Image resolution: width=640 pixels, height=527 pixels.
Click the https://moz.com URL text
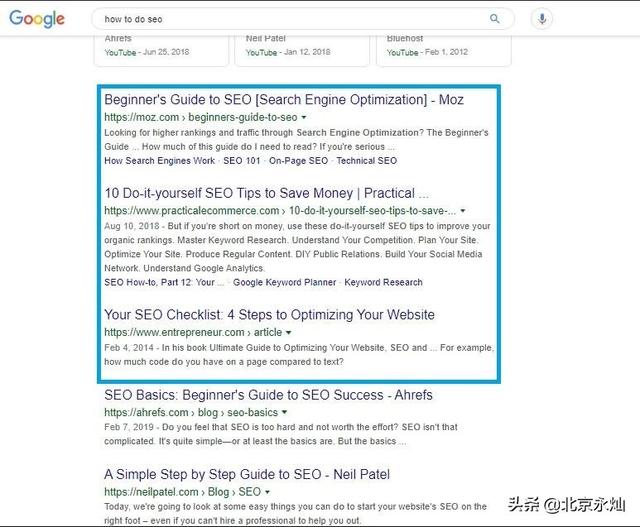pyautogui.click(x=200, y=118)
